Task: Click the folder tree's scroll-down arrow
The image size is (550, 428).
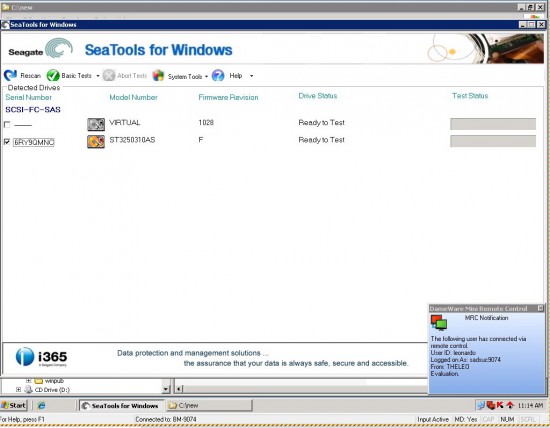Action: [166, 389]
